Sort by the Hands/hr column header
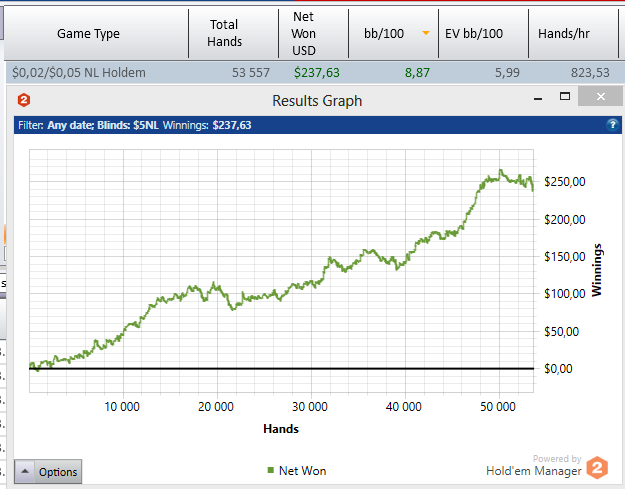The width and height of the screenshot is (625, 489). coord(573,33)
